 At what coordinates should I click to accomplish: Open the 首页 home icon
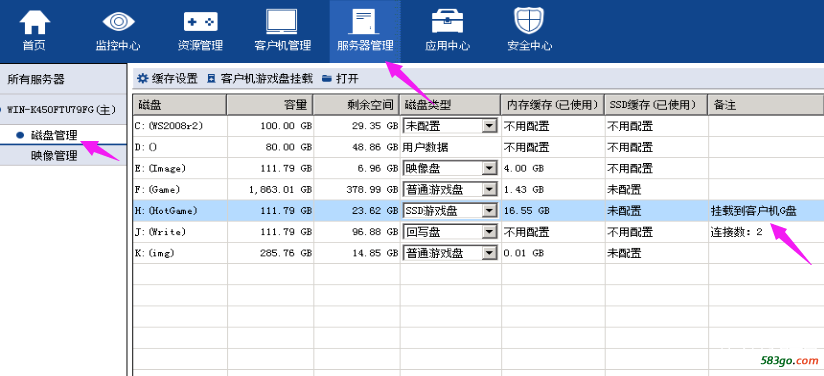(x=34, y=23)
